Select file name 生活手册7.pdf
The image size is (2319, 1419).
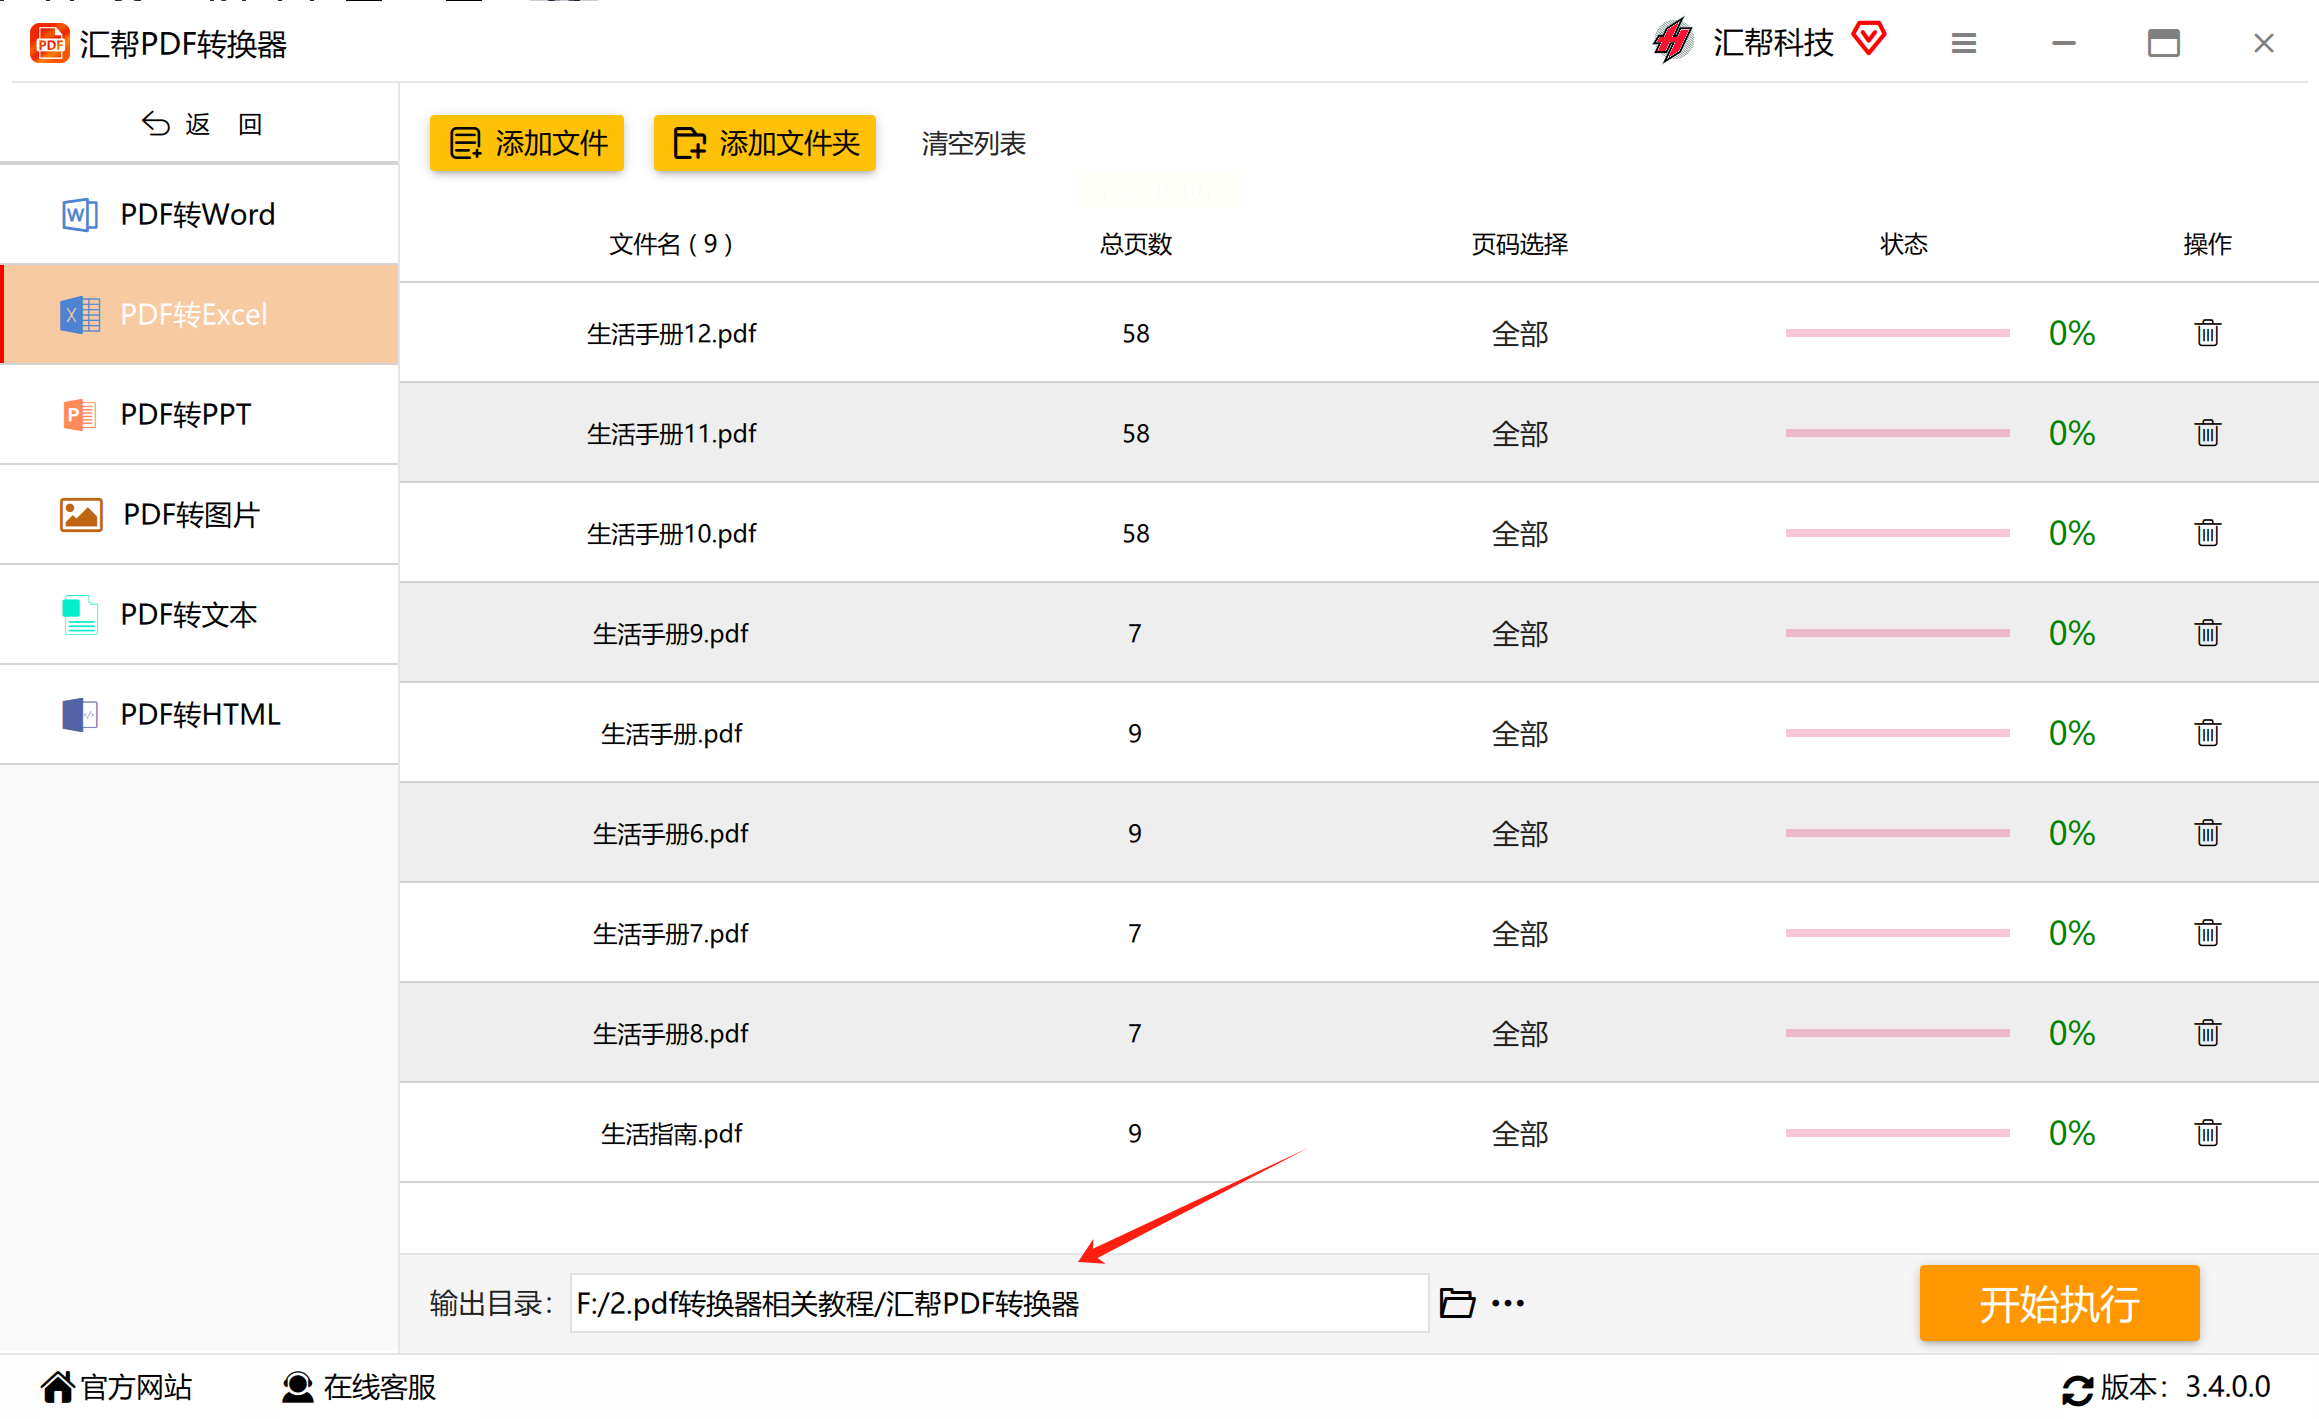click(671, 933)
